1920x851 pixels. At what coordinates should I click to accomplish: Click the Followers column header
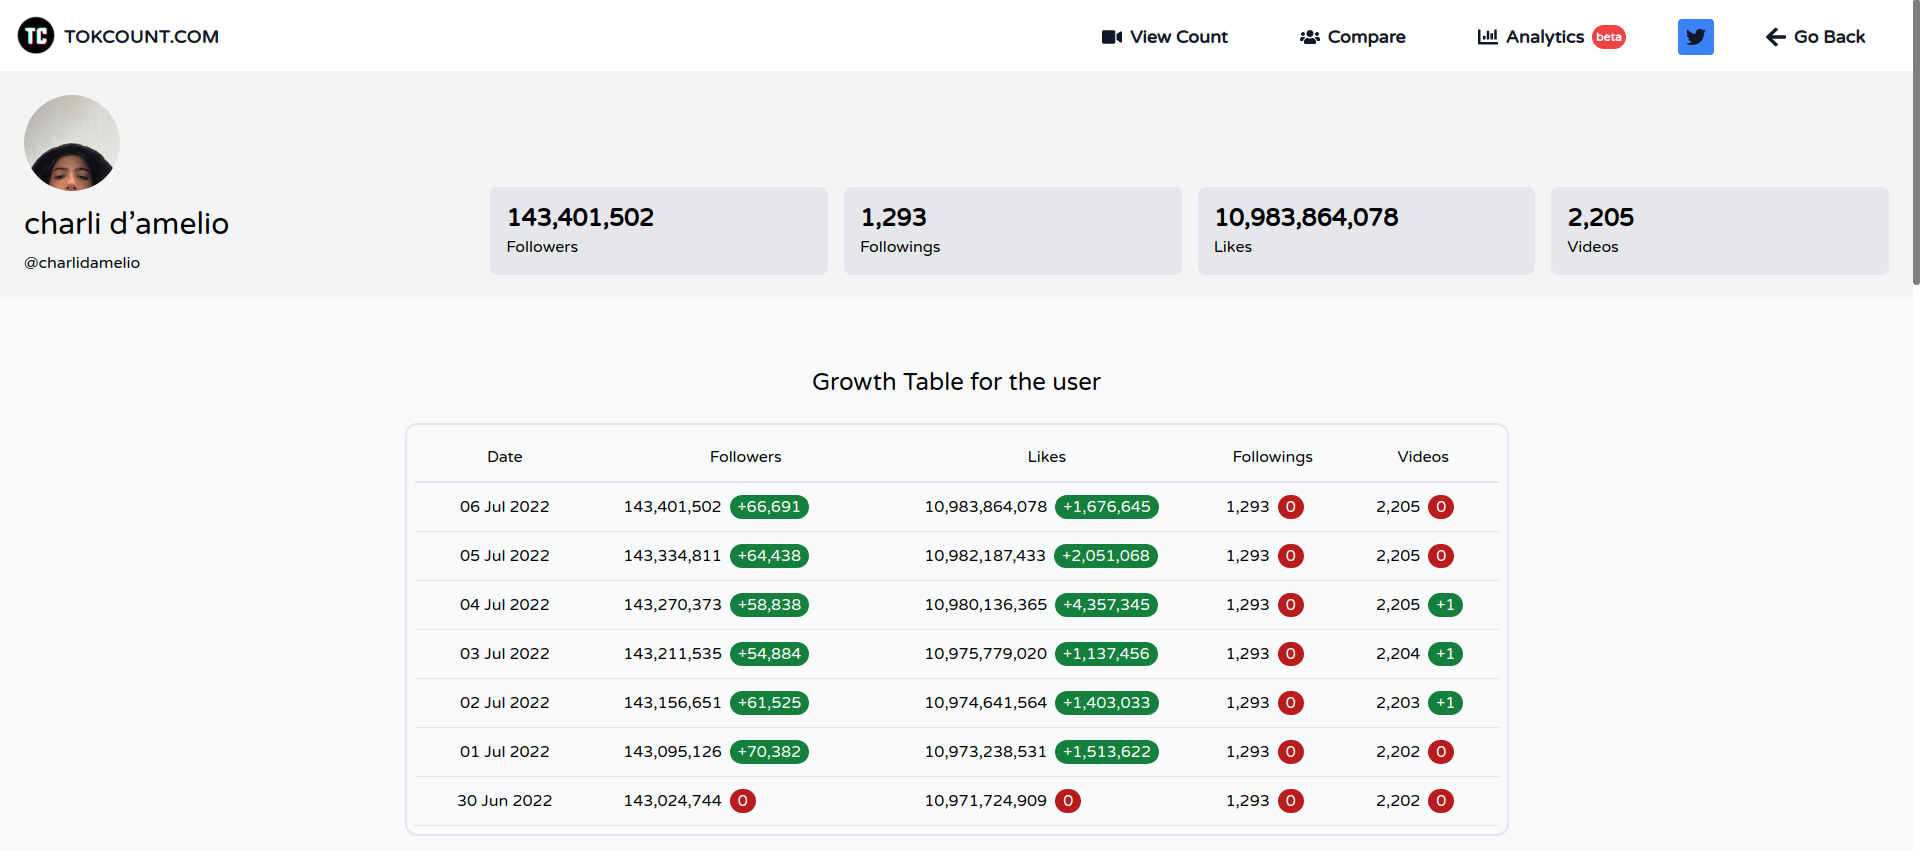pyautogui.click(x=745, y=457)
